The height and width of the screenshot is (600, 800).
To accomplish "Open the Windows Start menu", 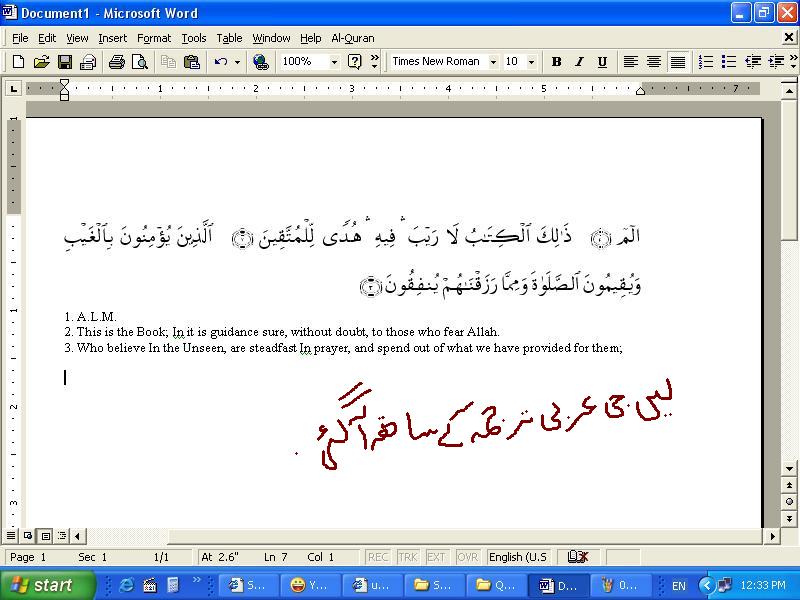I will [47, 585].
